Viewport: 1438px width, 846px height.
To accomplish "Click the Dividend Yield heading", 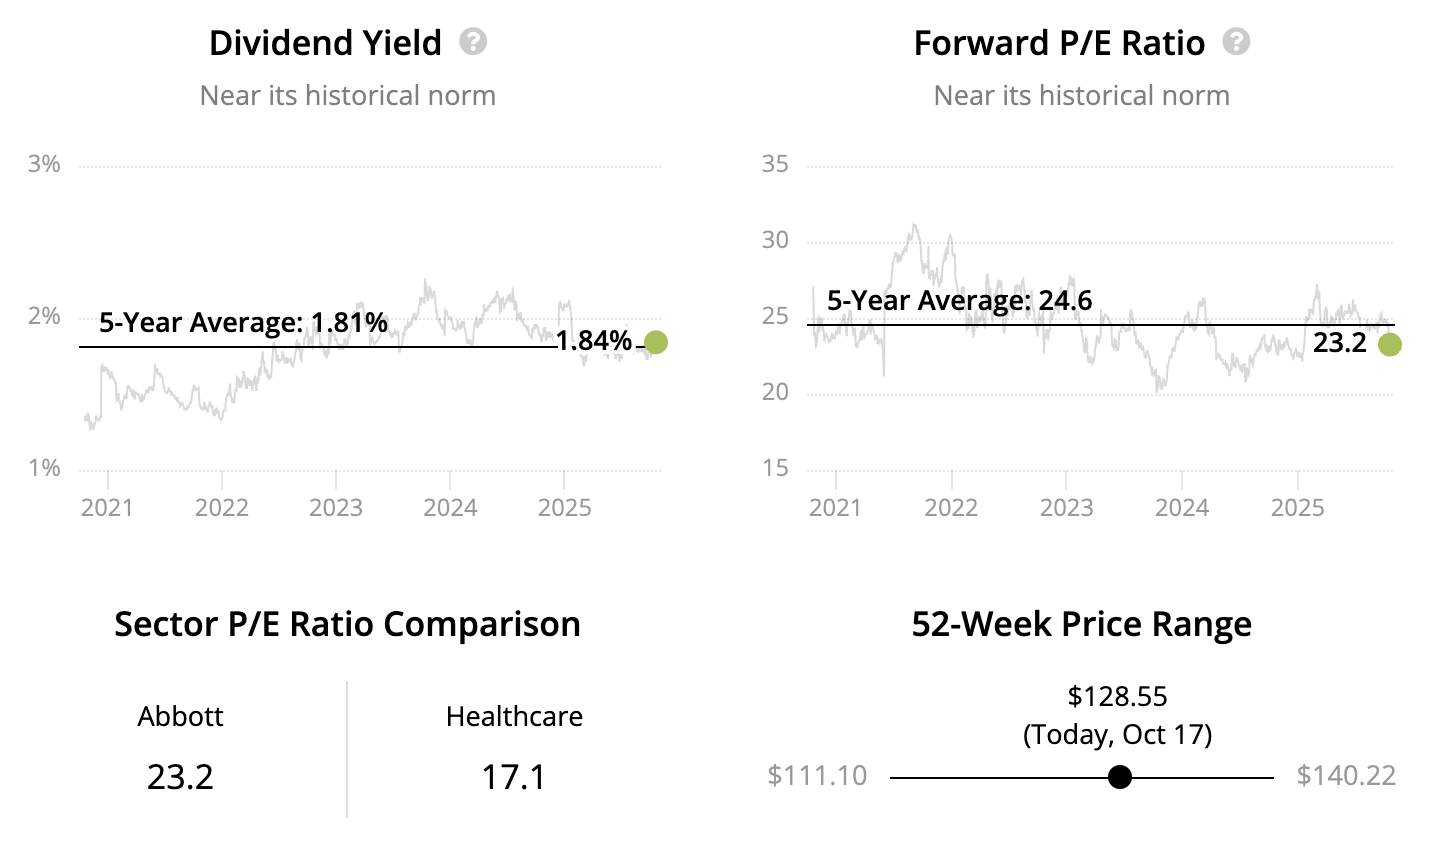I will (x=325, y=43).
